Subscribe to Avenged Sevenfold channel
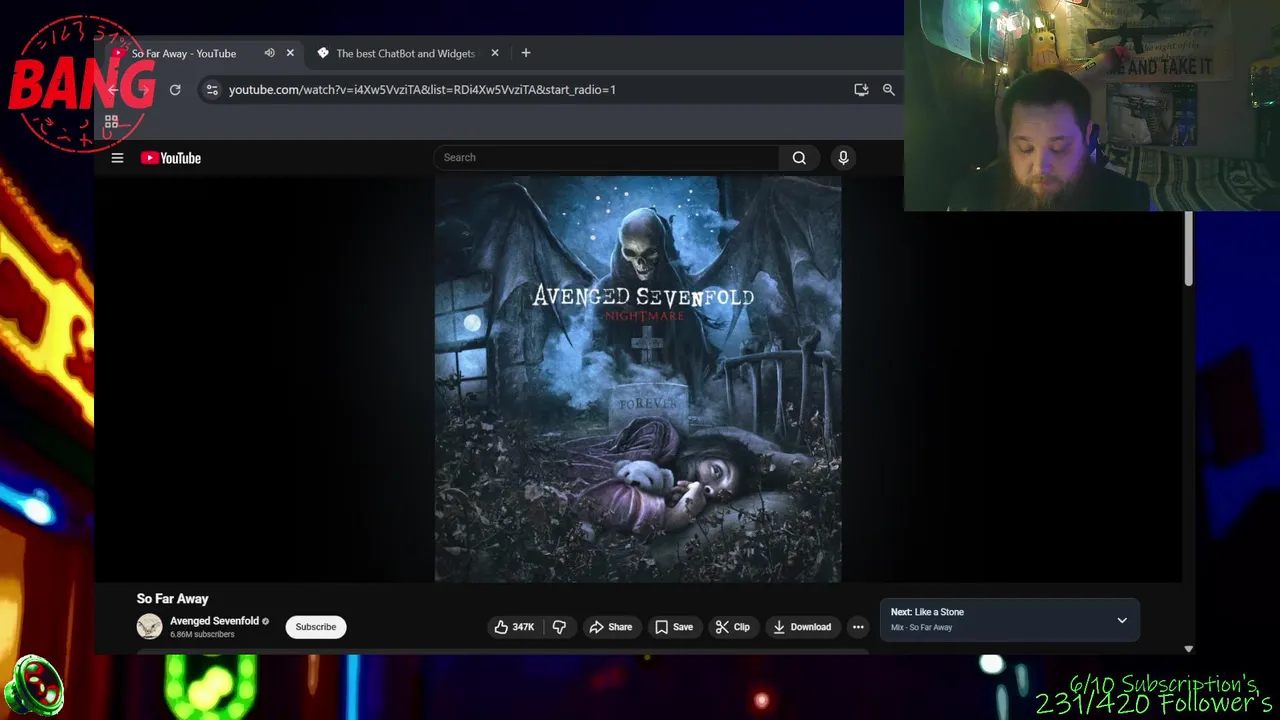 coord(316,627)
